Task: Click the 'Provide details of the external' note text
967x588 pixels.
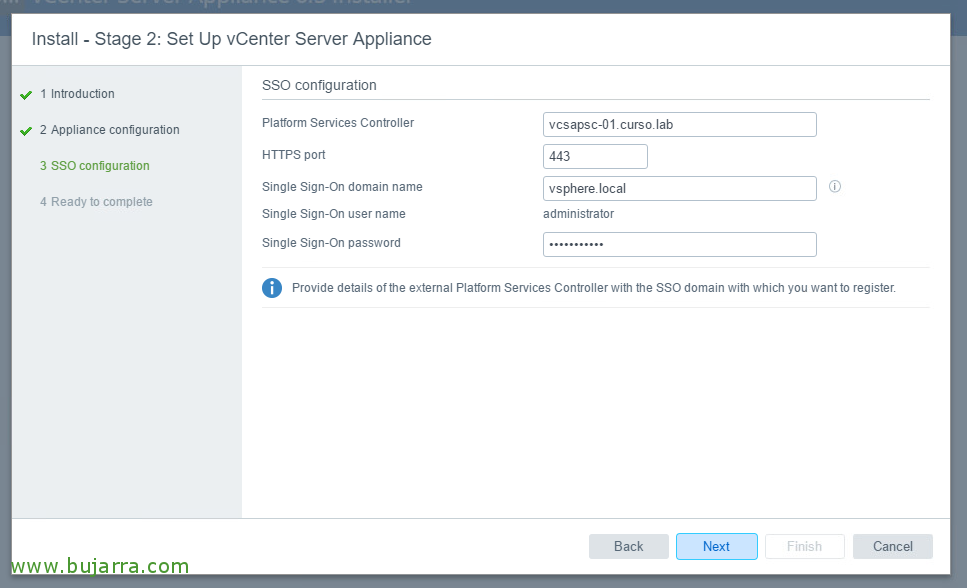Action: click(594, 288)
